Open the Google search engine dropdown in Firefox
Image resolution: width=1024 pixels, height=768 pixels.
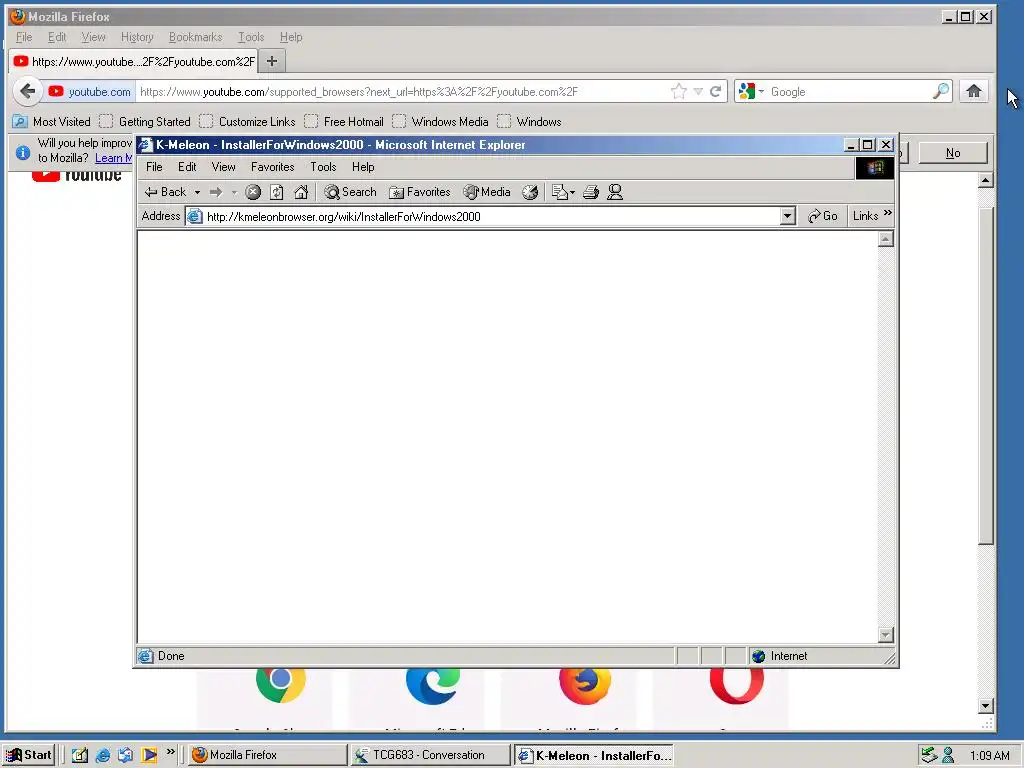tap(751, 91)
